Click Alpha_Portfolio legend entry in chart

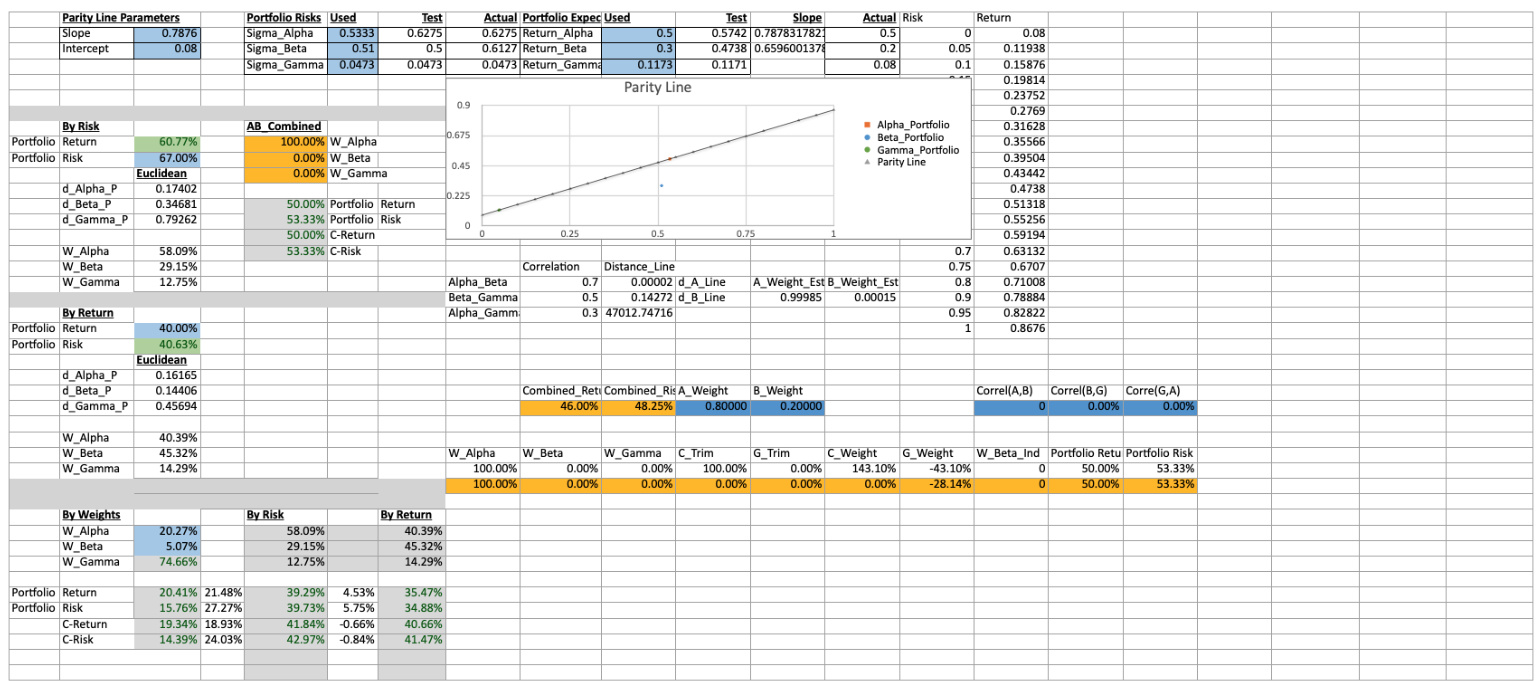pos(912,125)
